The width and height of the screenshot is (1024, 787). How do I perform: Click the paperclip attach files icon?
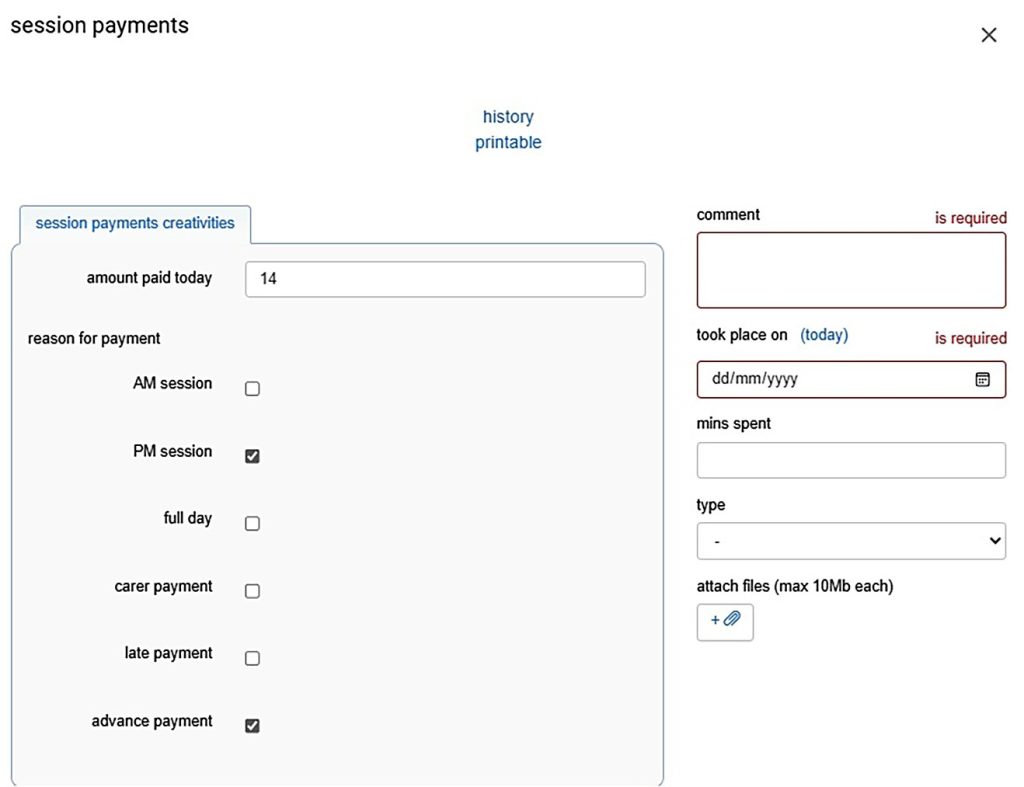pyautogui.click(x=725, y=621)
